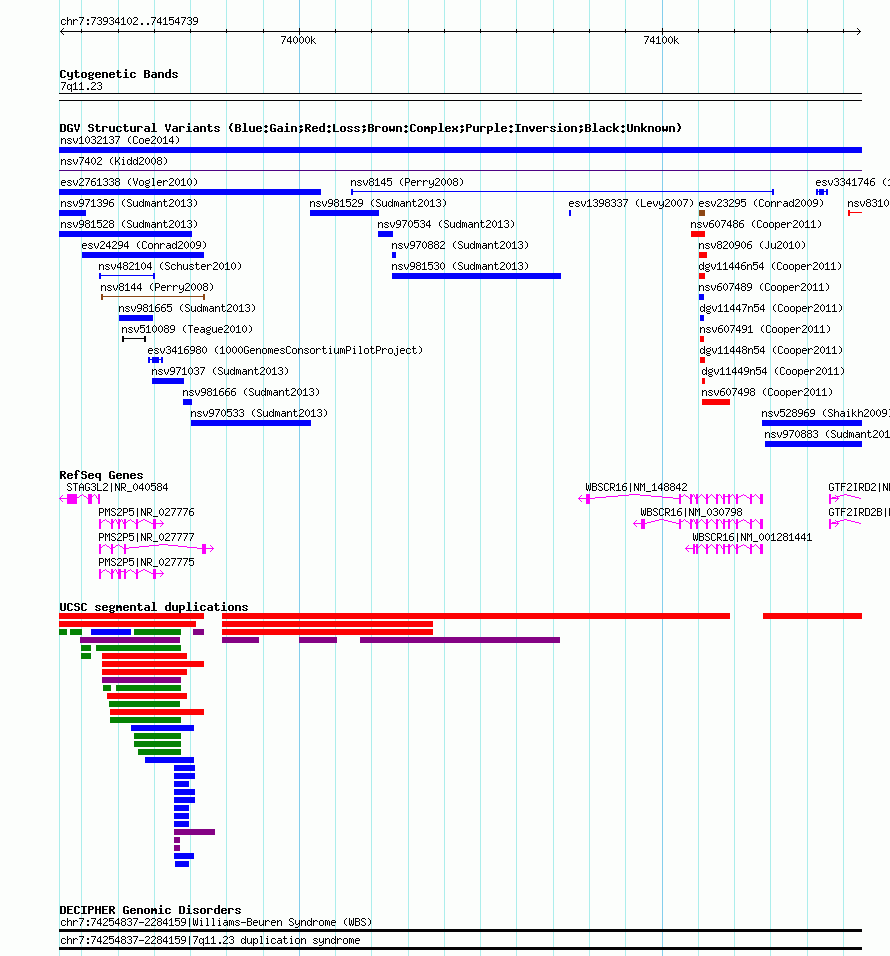Select the nsv970533 (Sudmant2013) blue bar
The image size is (890, 956).
click(x=251, y=423)
